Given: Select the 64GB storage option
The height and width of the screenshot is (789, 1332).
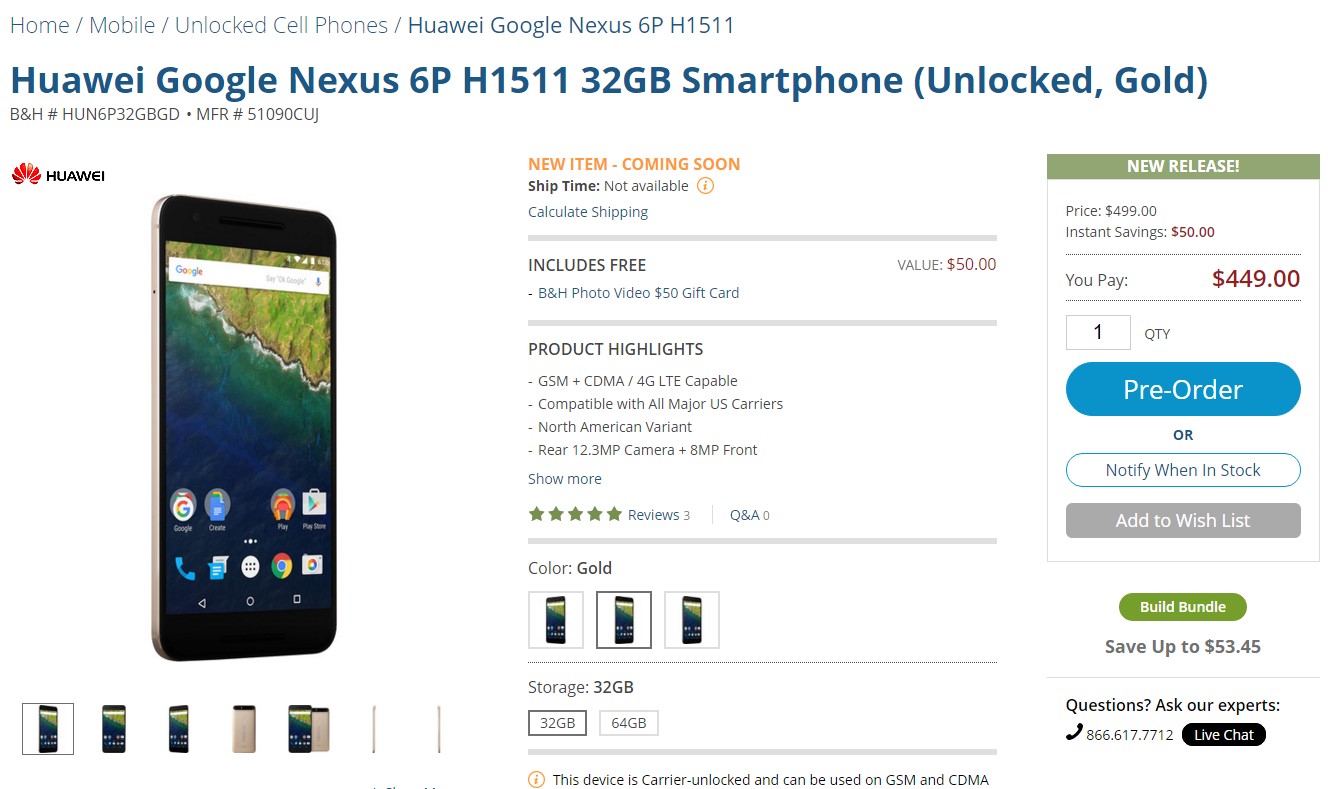Looking at the screenshot, I should tap(629, 722).
